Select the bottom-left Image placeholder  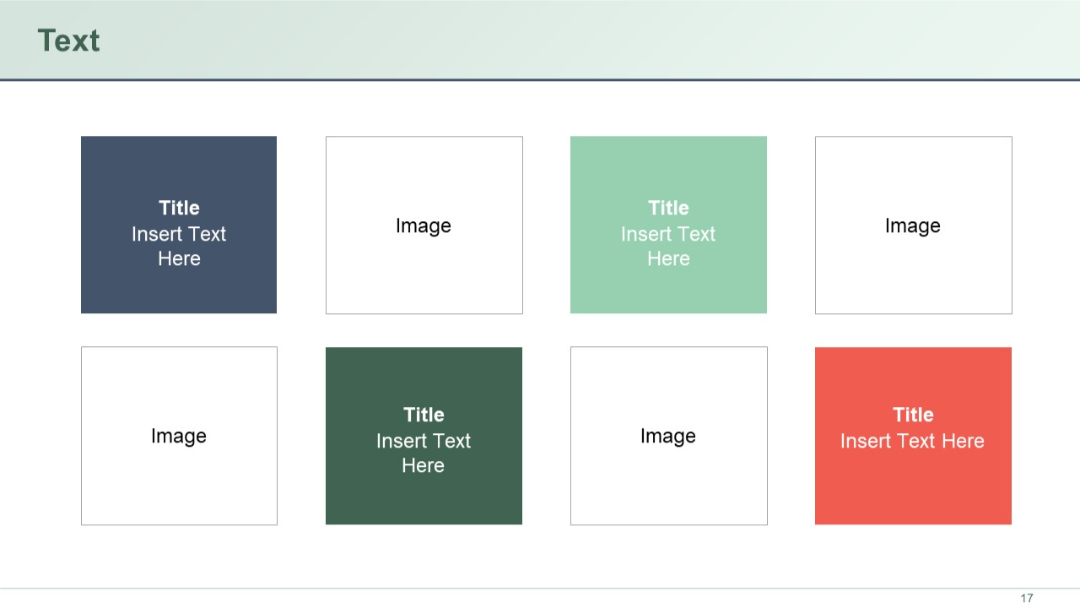[178, 435]
